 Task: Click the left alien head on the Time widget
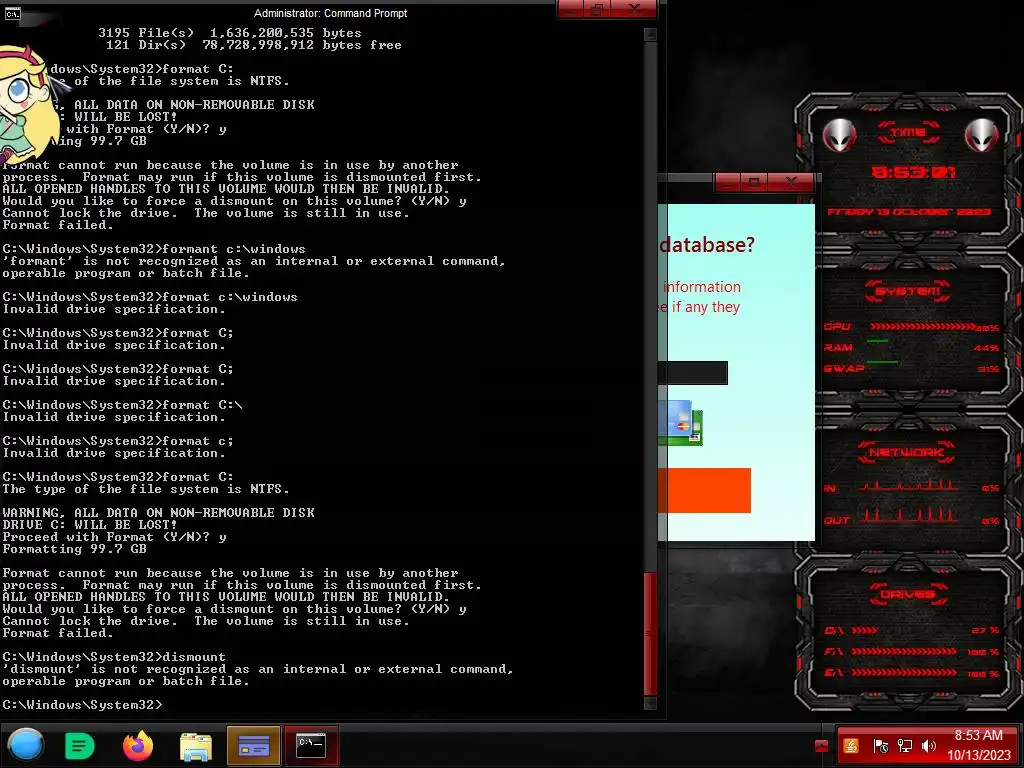click(839, 135)
